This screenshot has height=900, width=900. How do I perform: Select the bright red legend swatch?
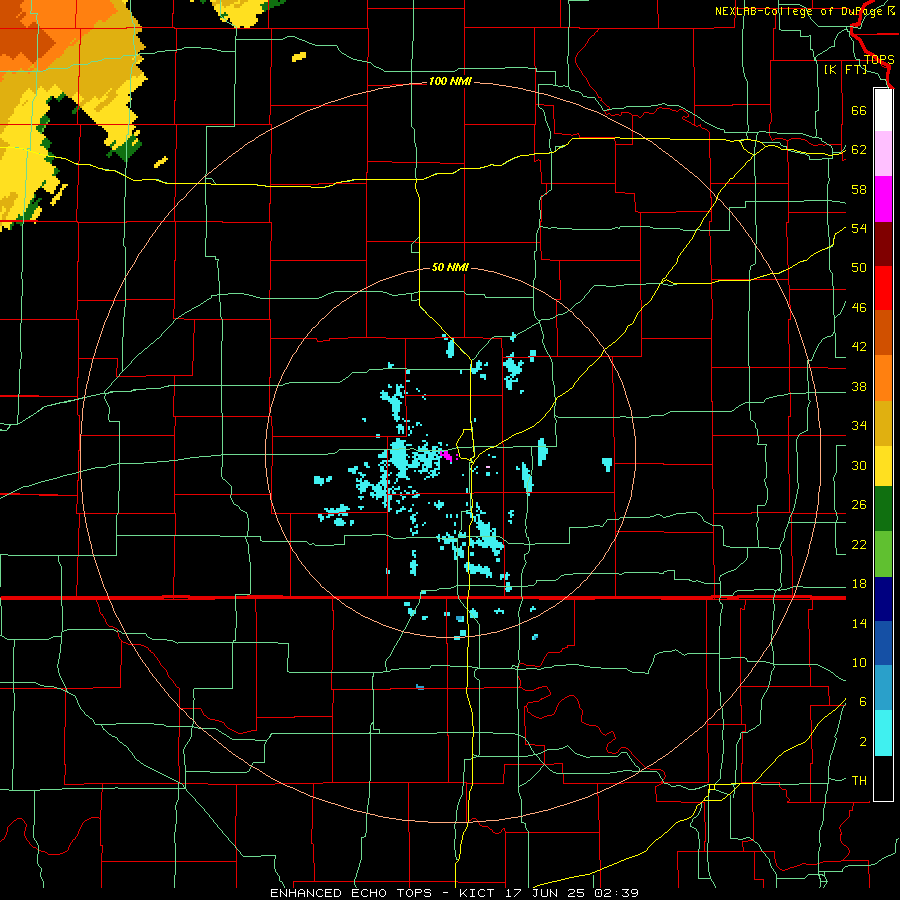pos(883,288)
